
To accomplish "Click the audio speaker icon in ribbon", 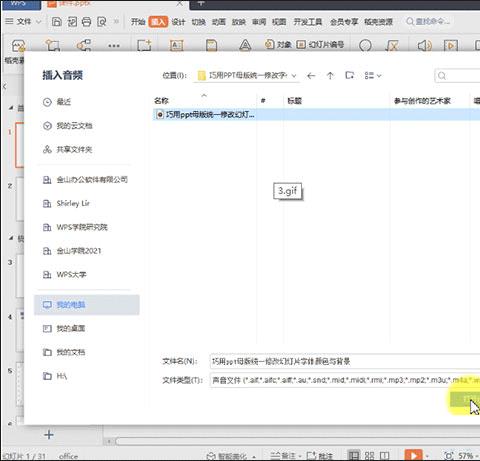I will [x=424, y=45].
